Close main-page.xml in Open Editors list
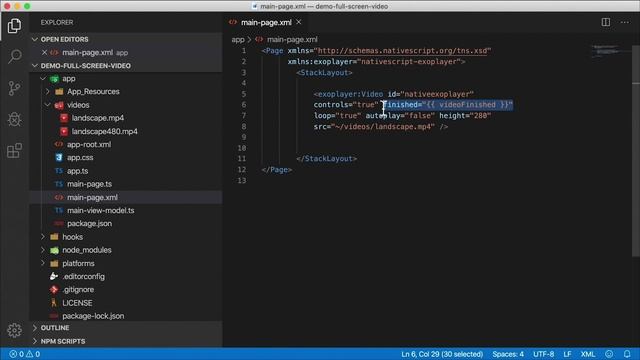Screen dimensions: 640x360 pos(44,53)
